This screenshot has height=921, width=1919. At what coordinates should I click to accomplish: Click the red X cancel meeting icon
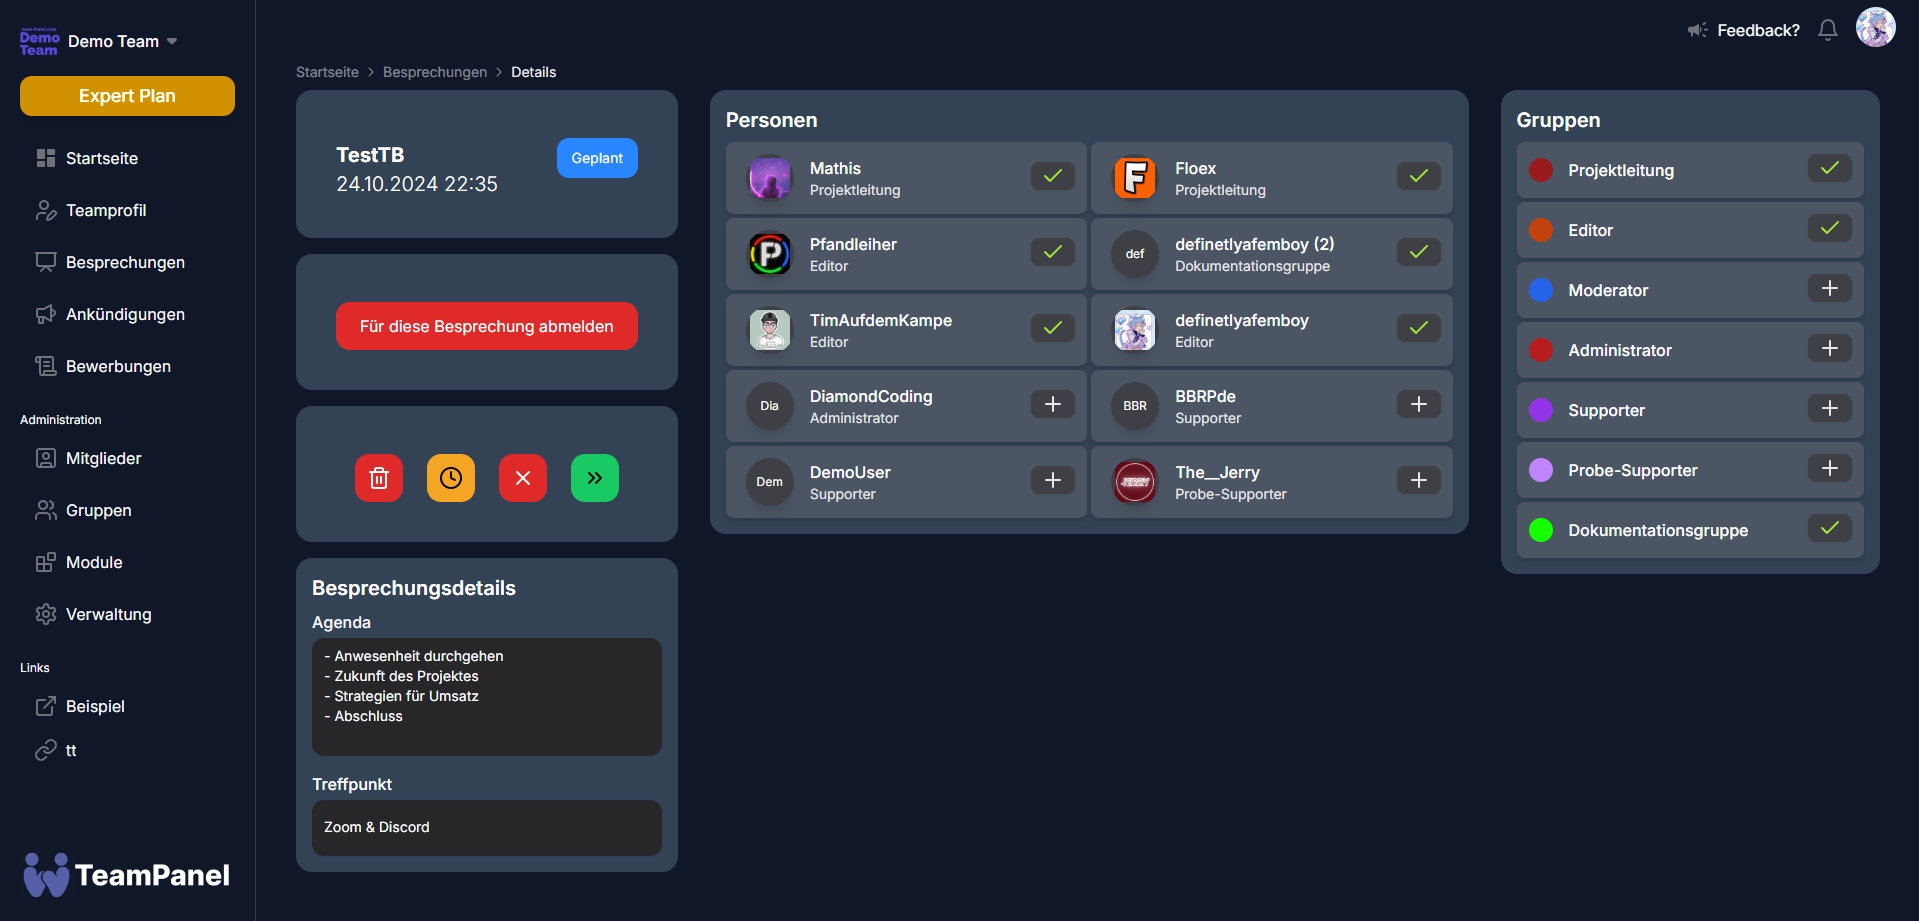523,478
